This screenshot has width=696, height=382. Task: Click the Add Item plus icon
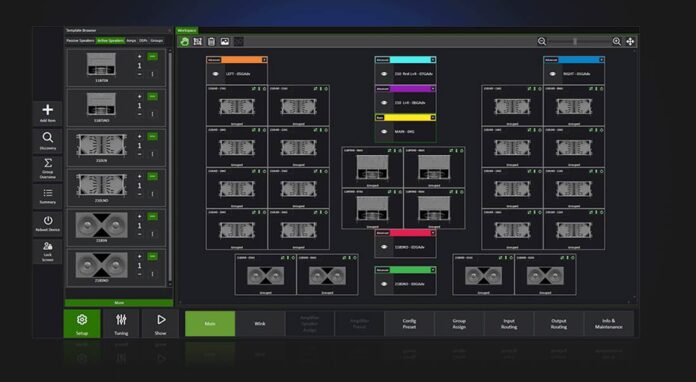click(47, 109)
